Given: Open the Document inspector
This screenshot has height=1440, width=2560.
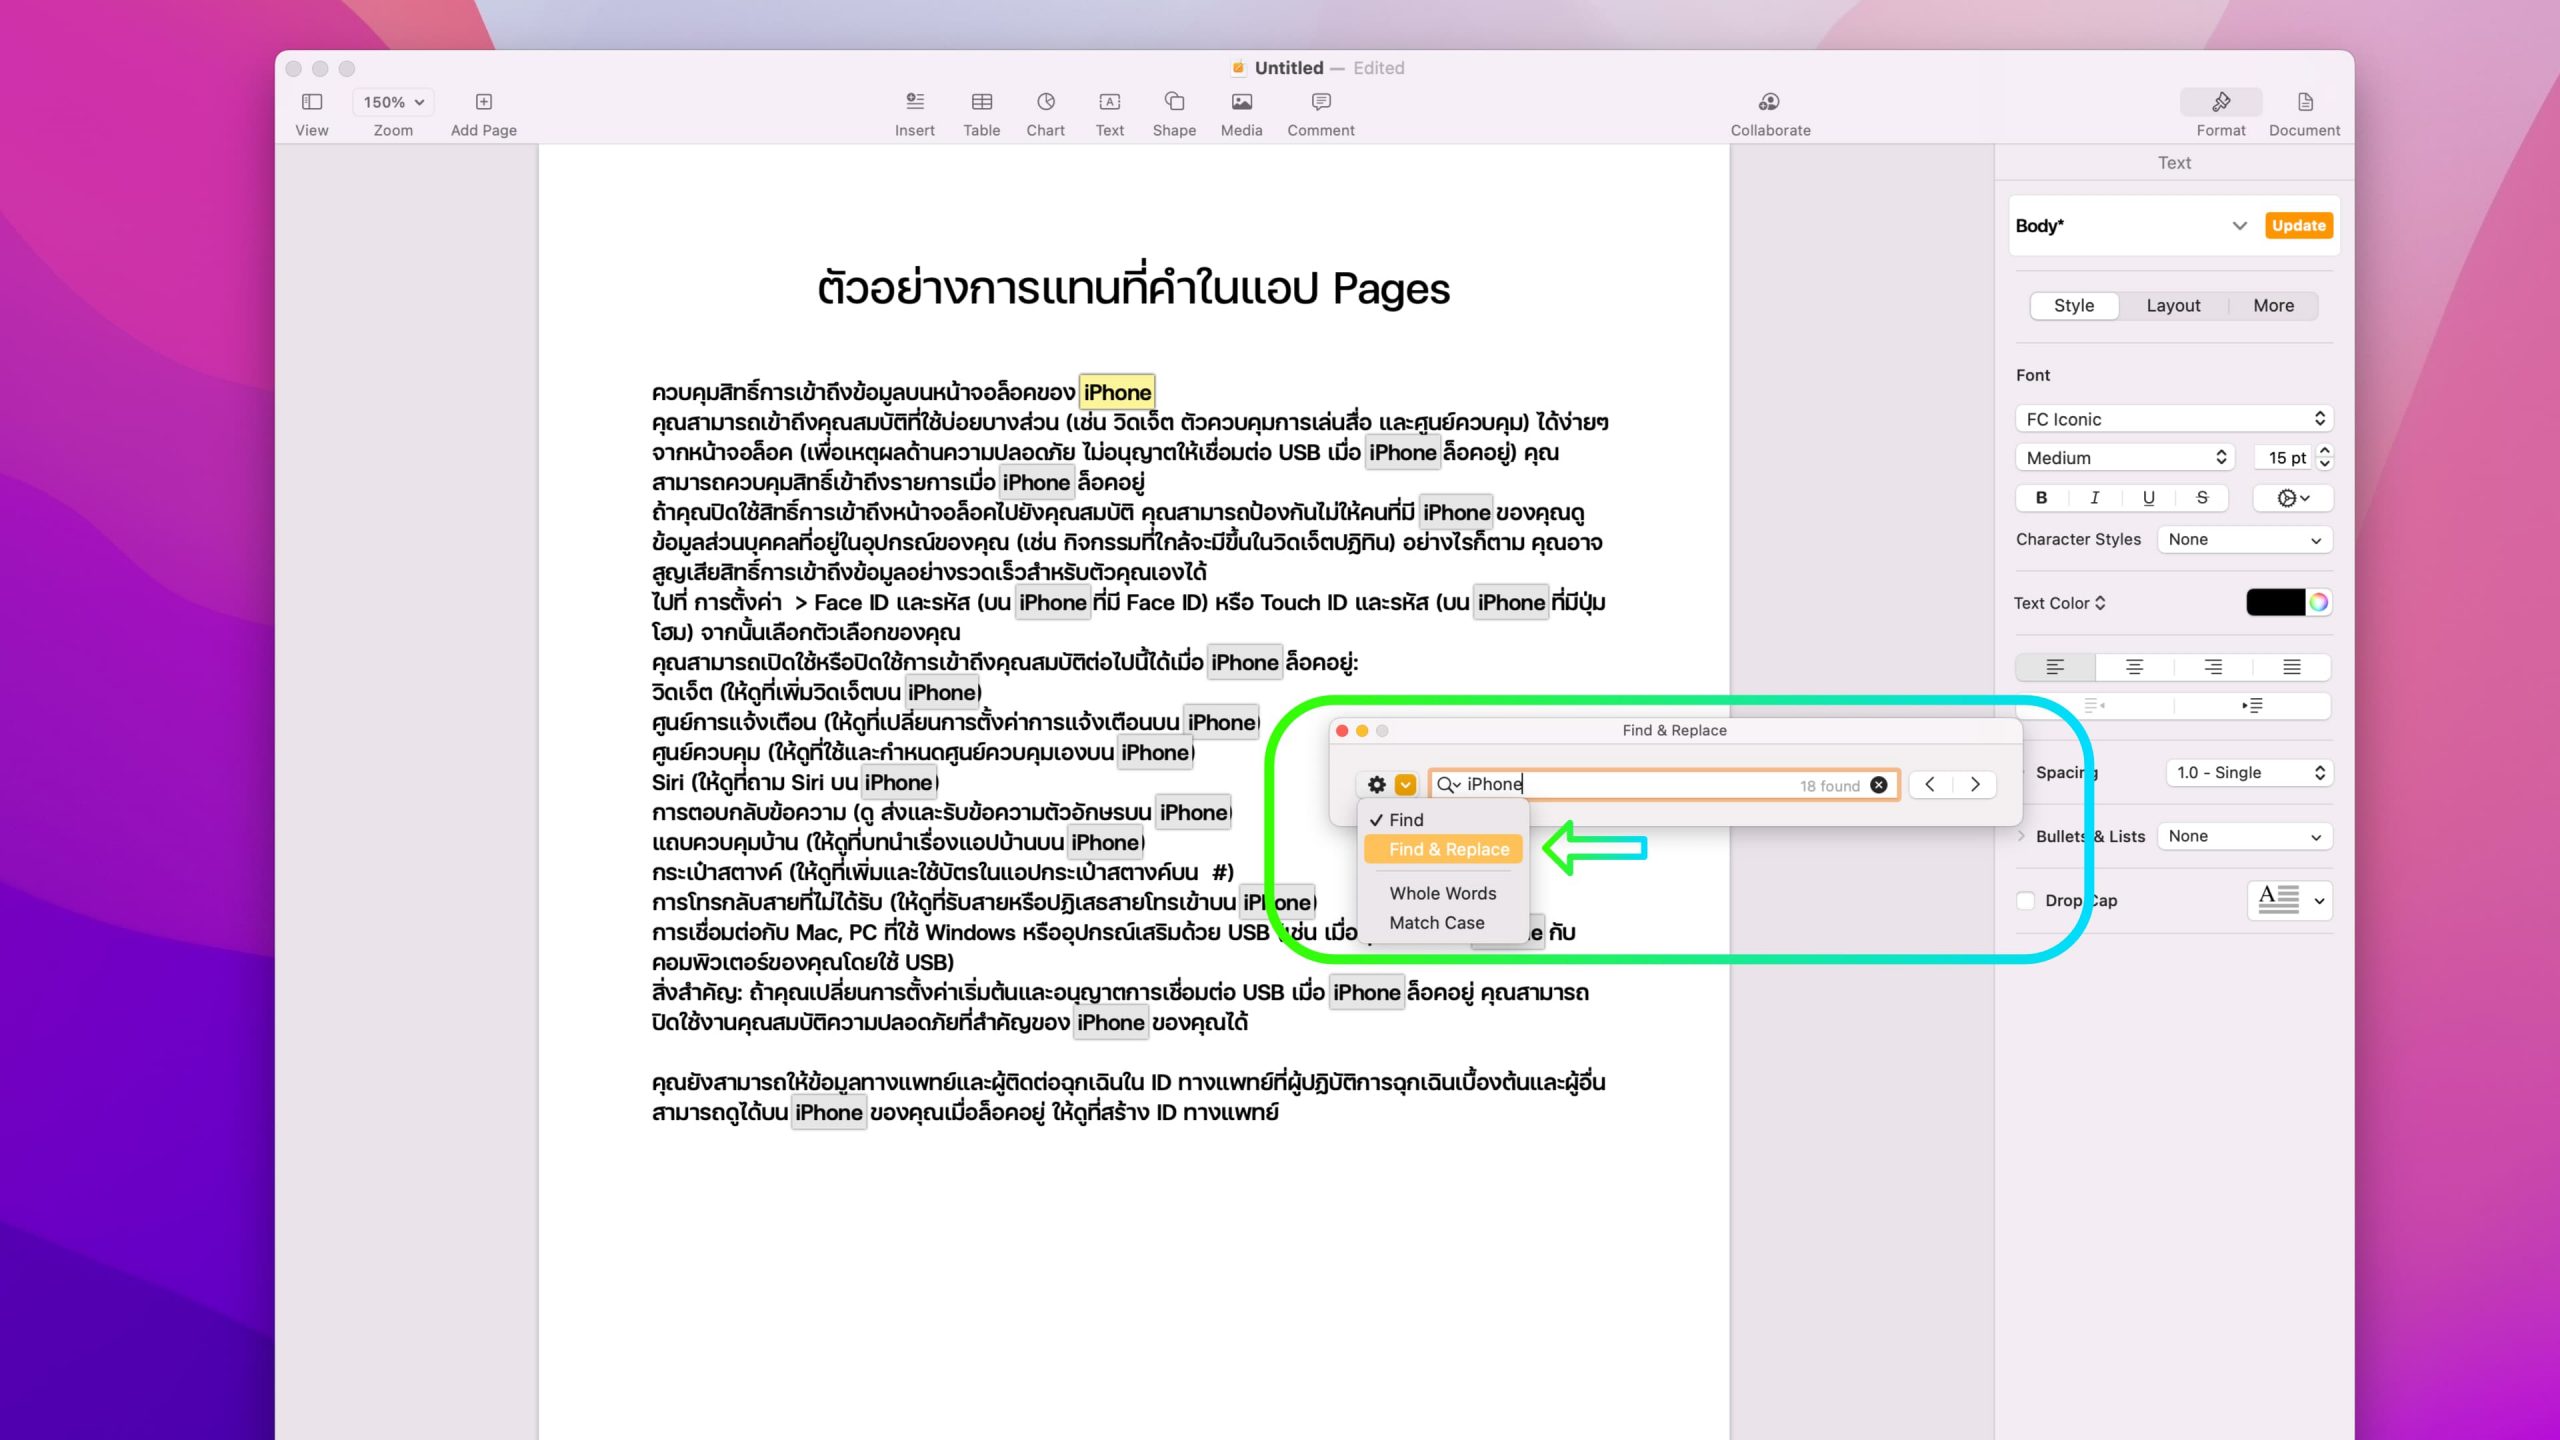Looking at the screenshot, I should [x=2304, y=102].
